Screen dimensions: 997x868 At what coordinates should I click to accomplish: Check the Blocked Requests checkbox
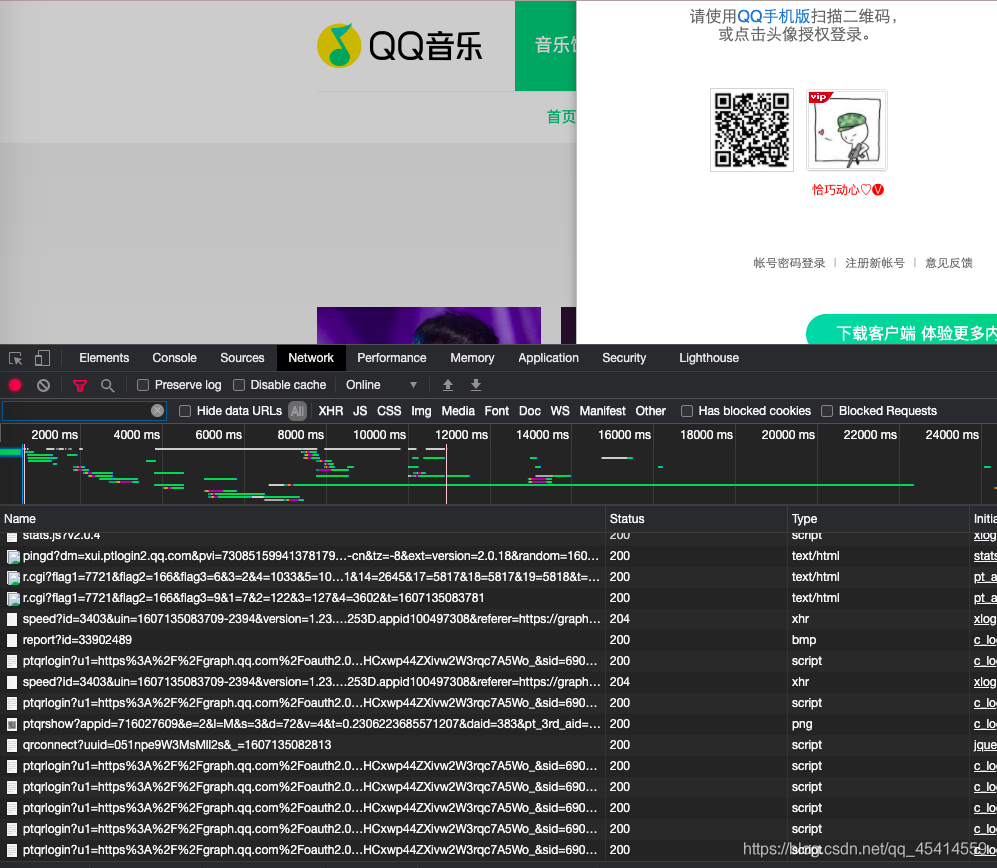point(827,411)
